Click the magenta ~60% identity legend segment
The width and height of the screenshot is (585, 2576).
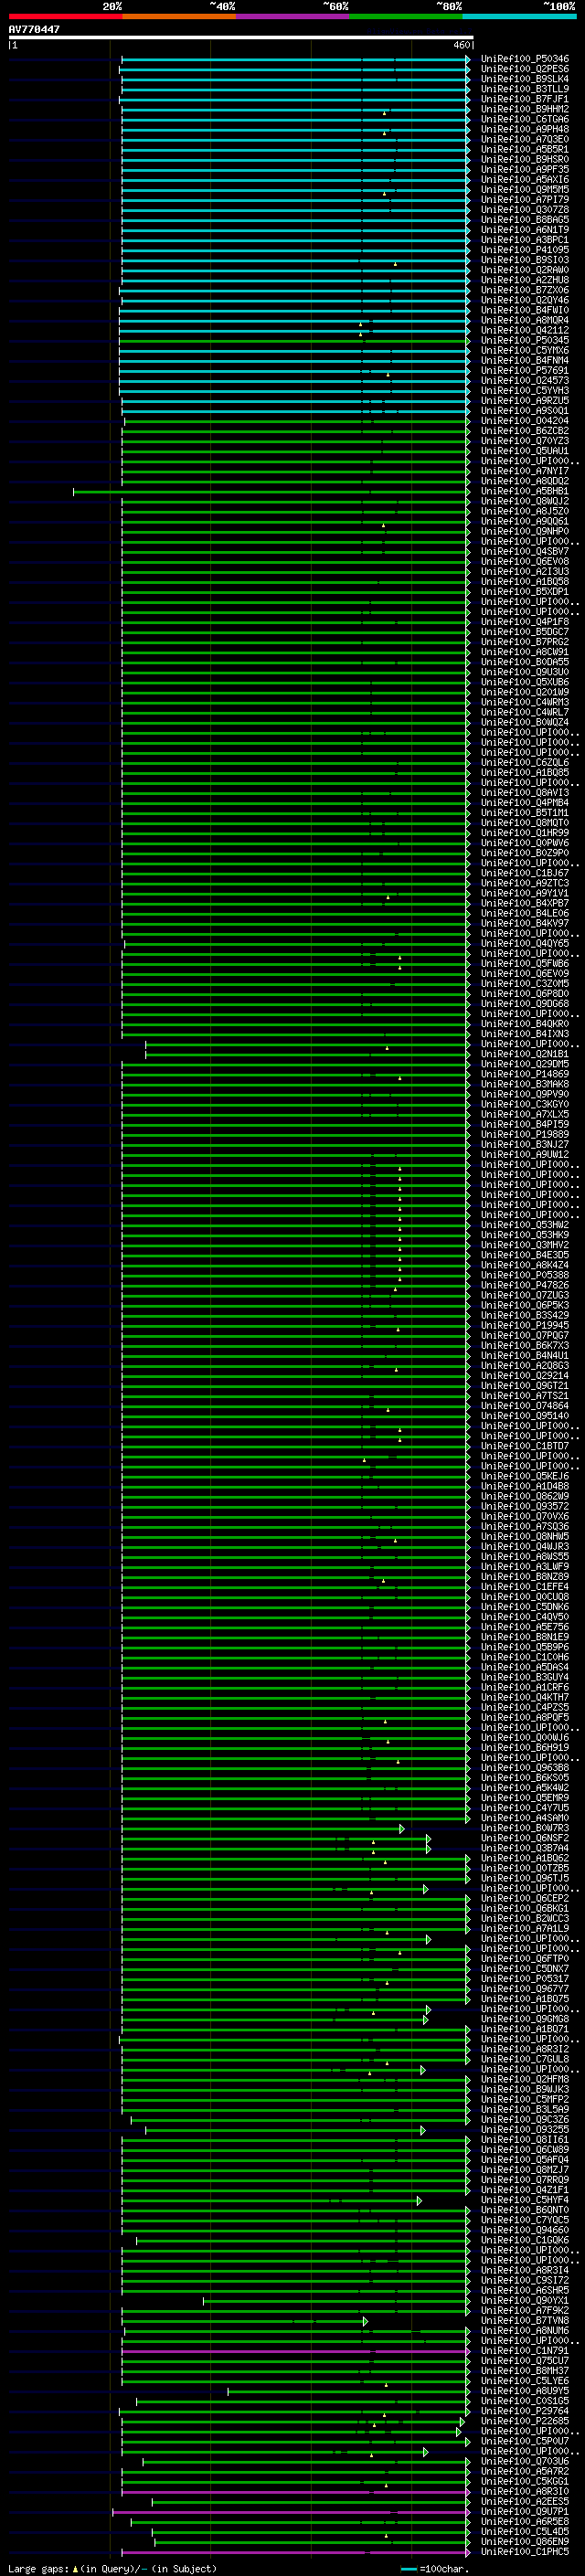pos(293,16)
